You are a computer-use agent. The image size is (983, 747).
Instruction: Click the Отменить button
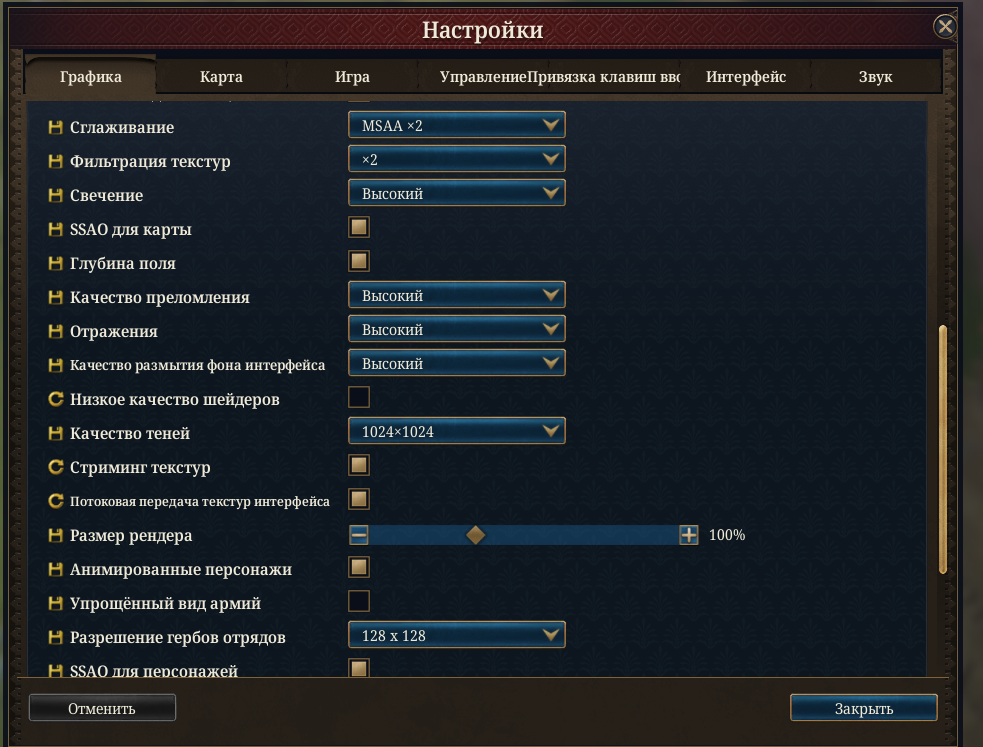tap(102, 708)
